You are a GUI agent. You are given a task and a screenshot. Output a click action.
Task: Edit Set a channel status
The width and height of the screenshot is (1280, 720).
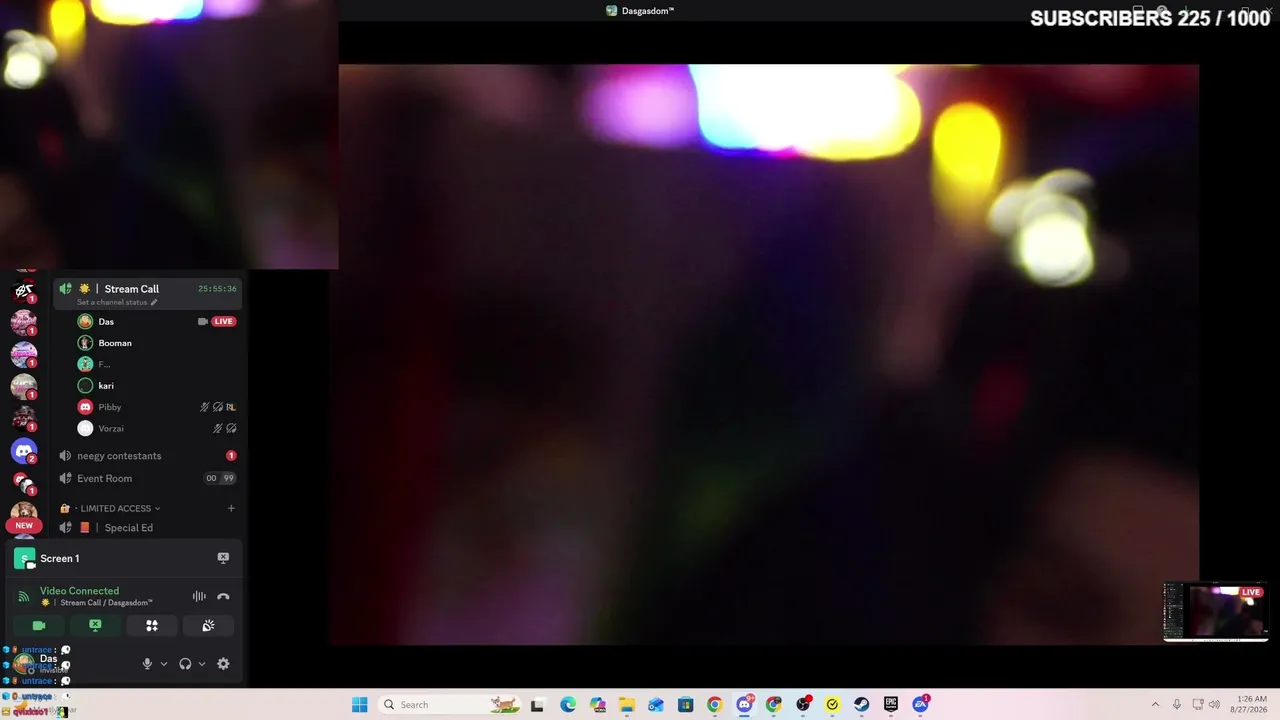click(117, 302)
